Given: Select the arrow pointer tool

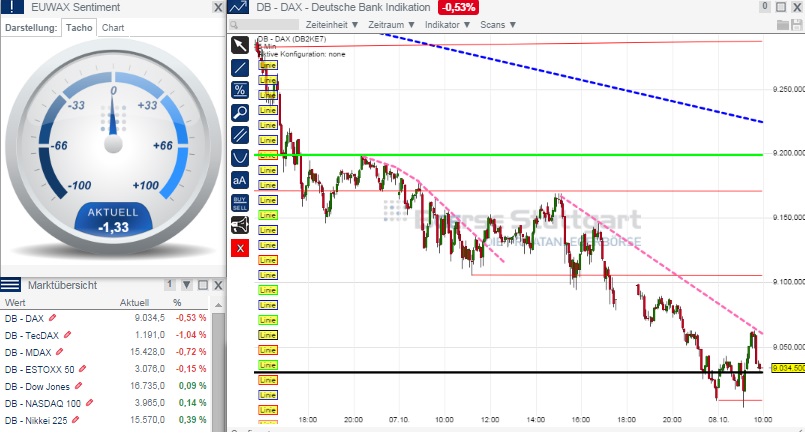Looking at the screenshot, I should tap(240, 45).
